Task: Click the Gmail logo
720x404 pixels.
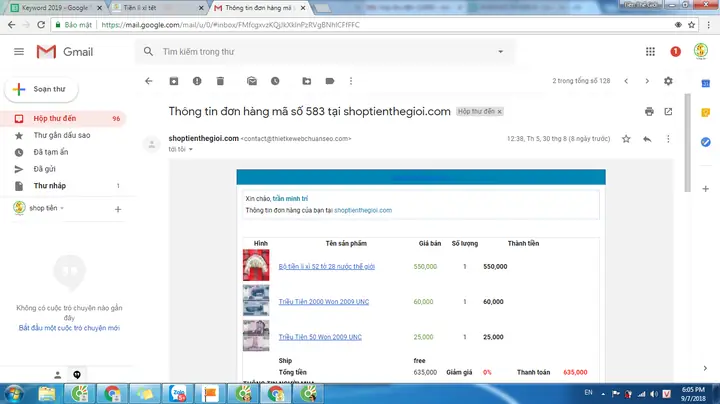Action: pos(65,52)
